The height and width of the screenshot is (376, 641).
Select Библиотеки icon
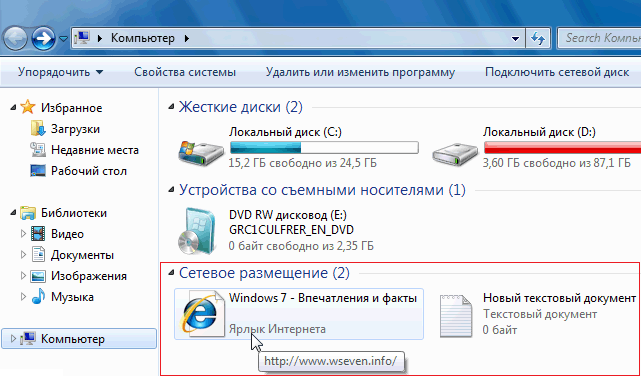28,213
